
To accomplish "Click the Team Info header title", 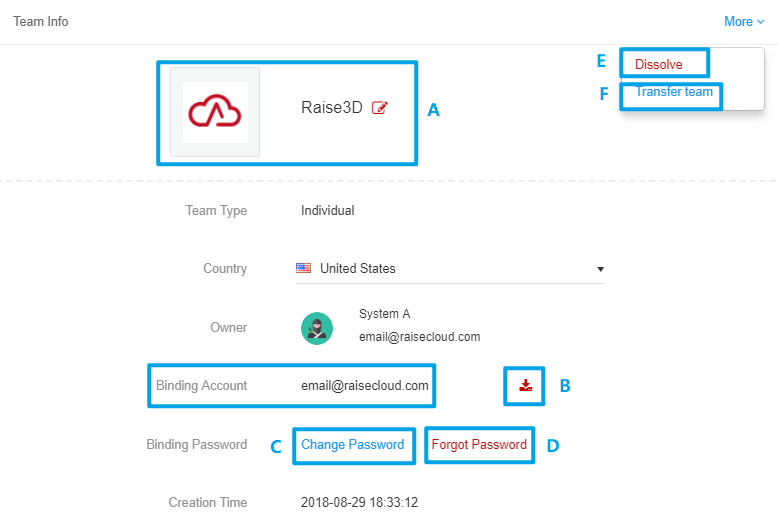I will click(x=41, y=21).
